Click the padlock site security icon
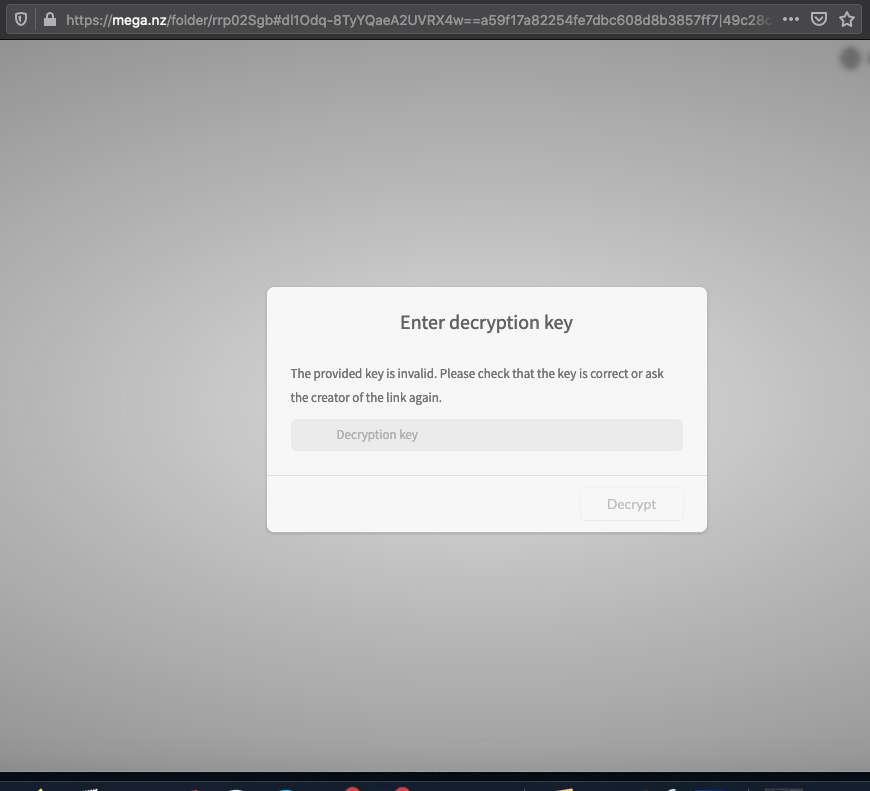This screenshot has height=791, width=870. click(48, 19)
